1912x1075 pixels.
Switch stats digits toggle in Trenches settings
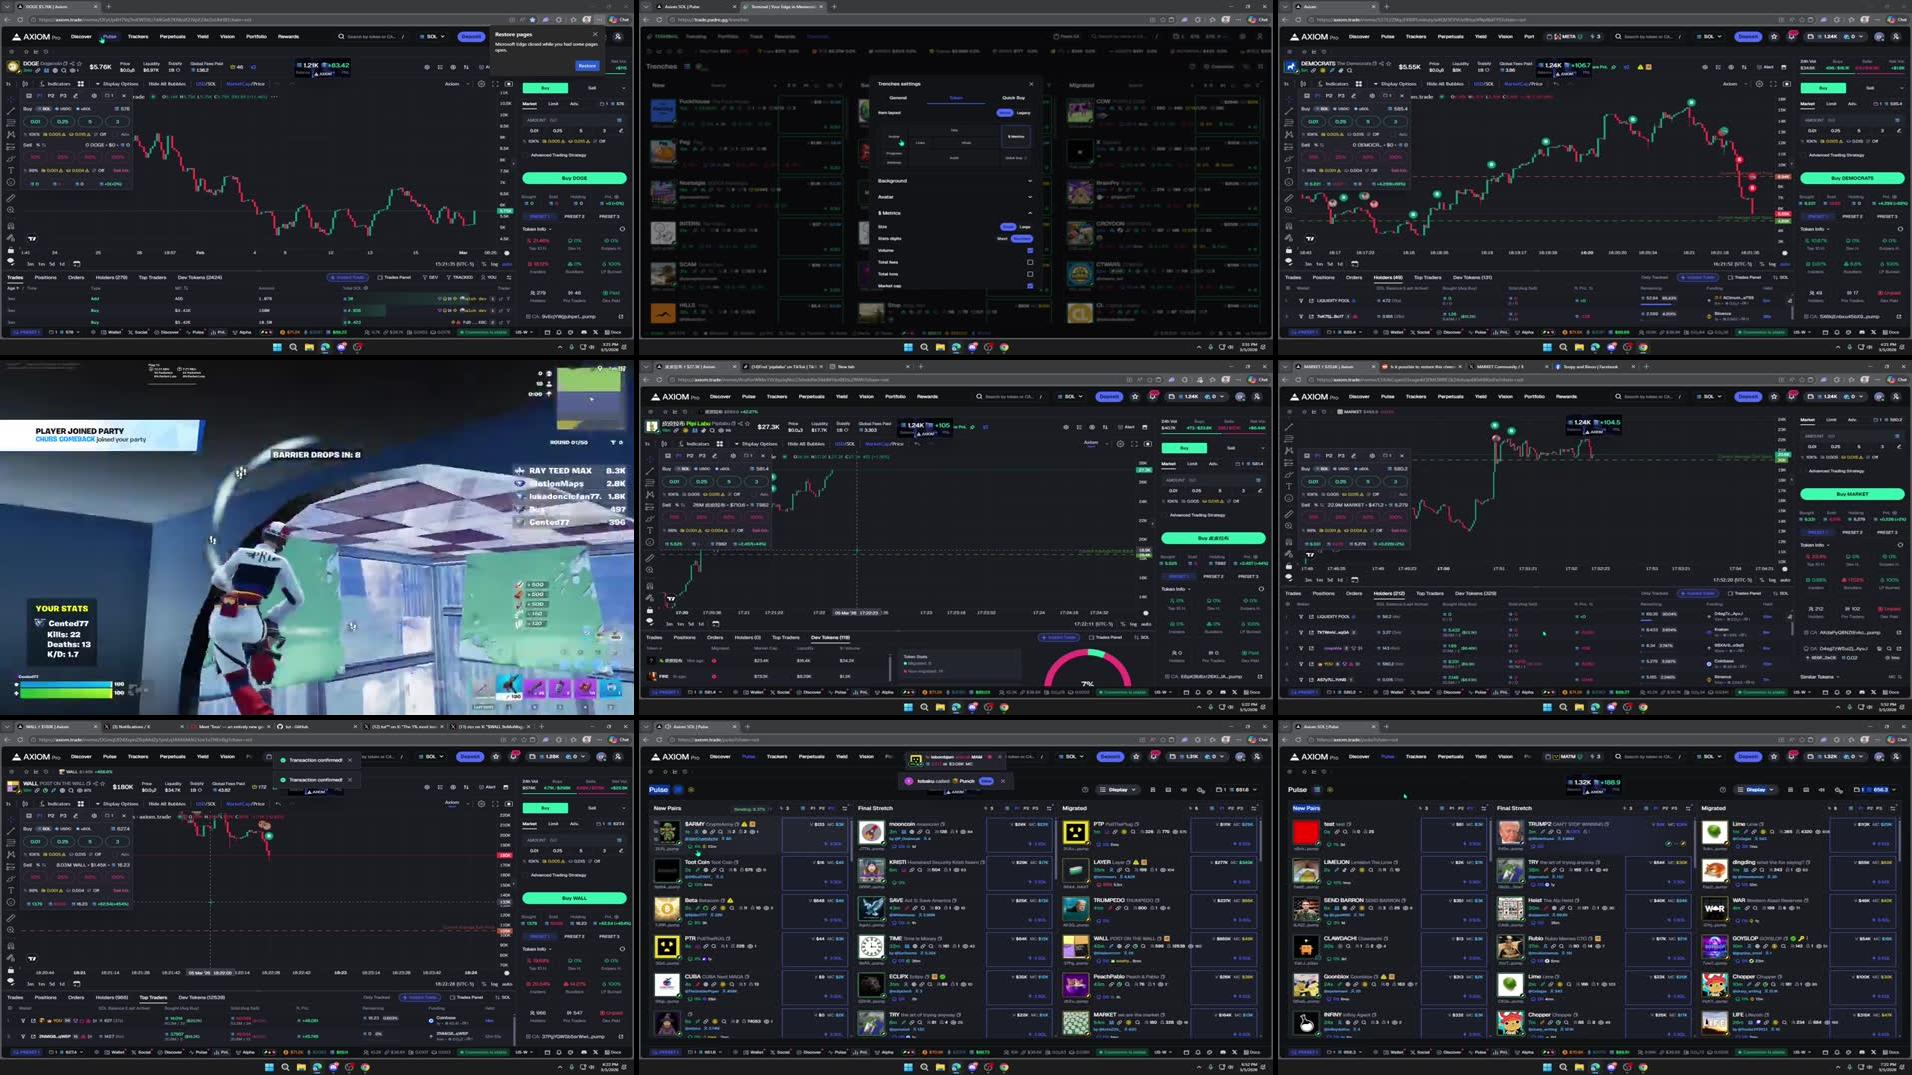1021,239
